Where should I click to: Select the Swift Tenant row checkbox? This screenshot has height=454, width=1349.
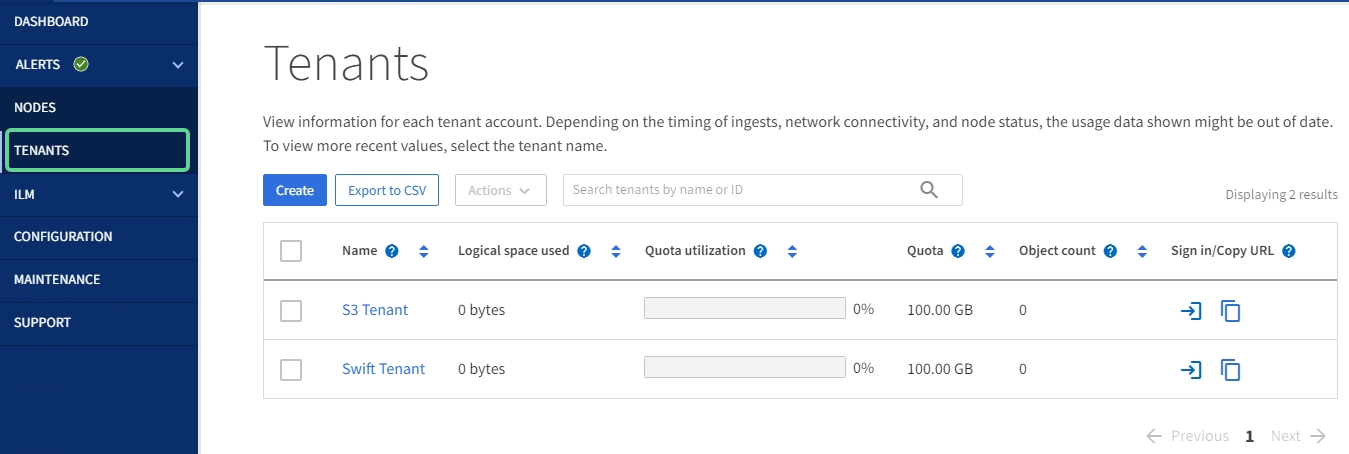[291, 370]
